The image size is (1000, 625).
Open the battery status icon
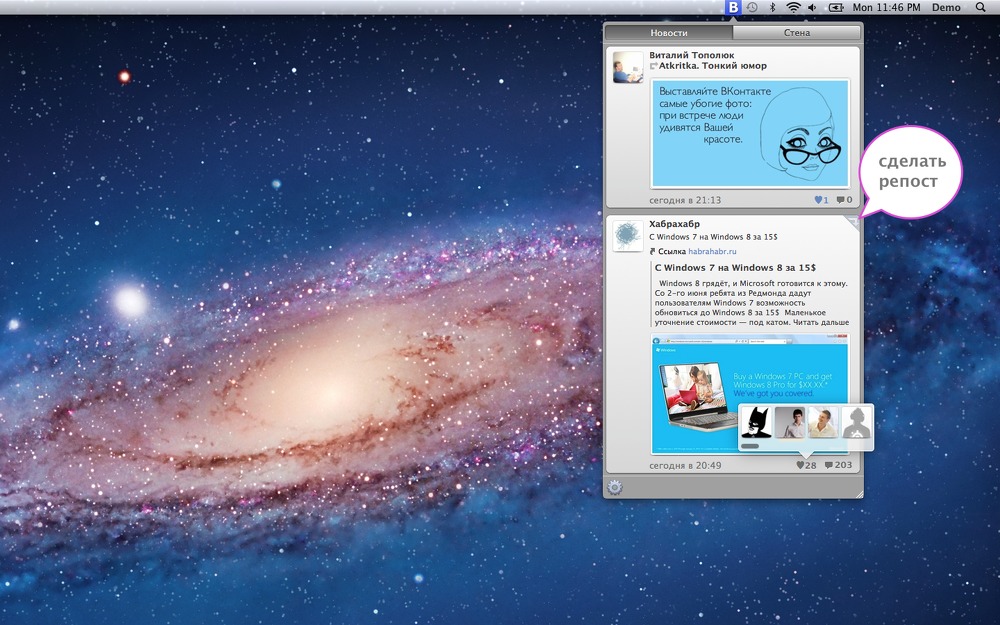tap(836, 8)
